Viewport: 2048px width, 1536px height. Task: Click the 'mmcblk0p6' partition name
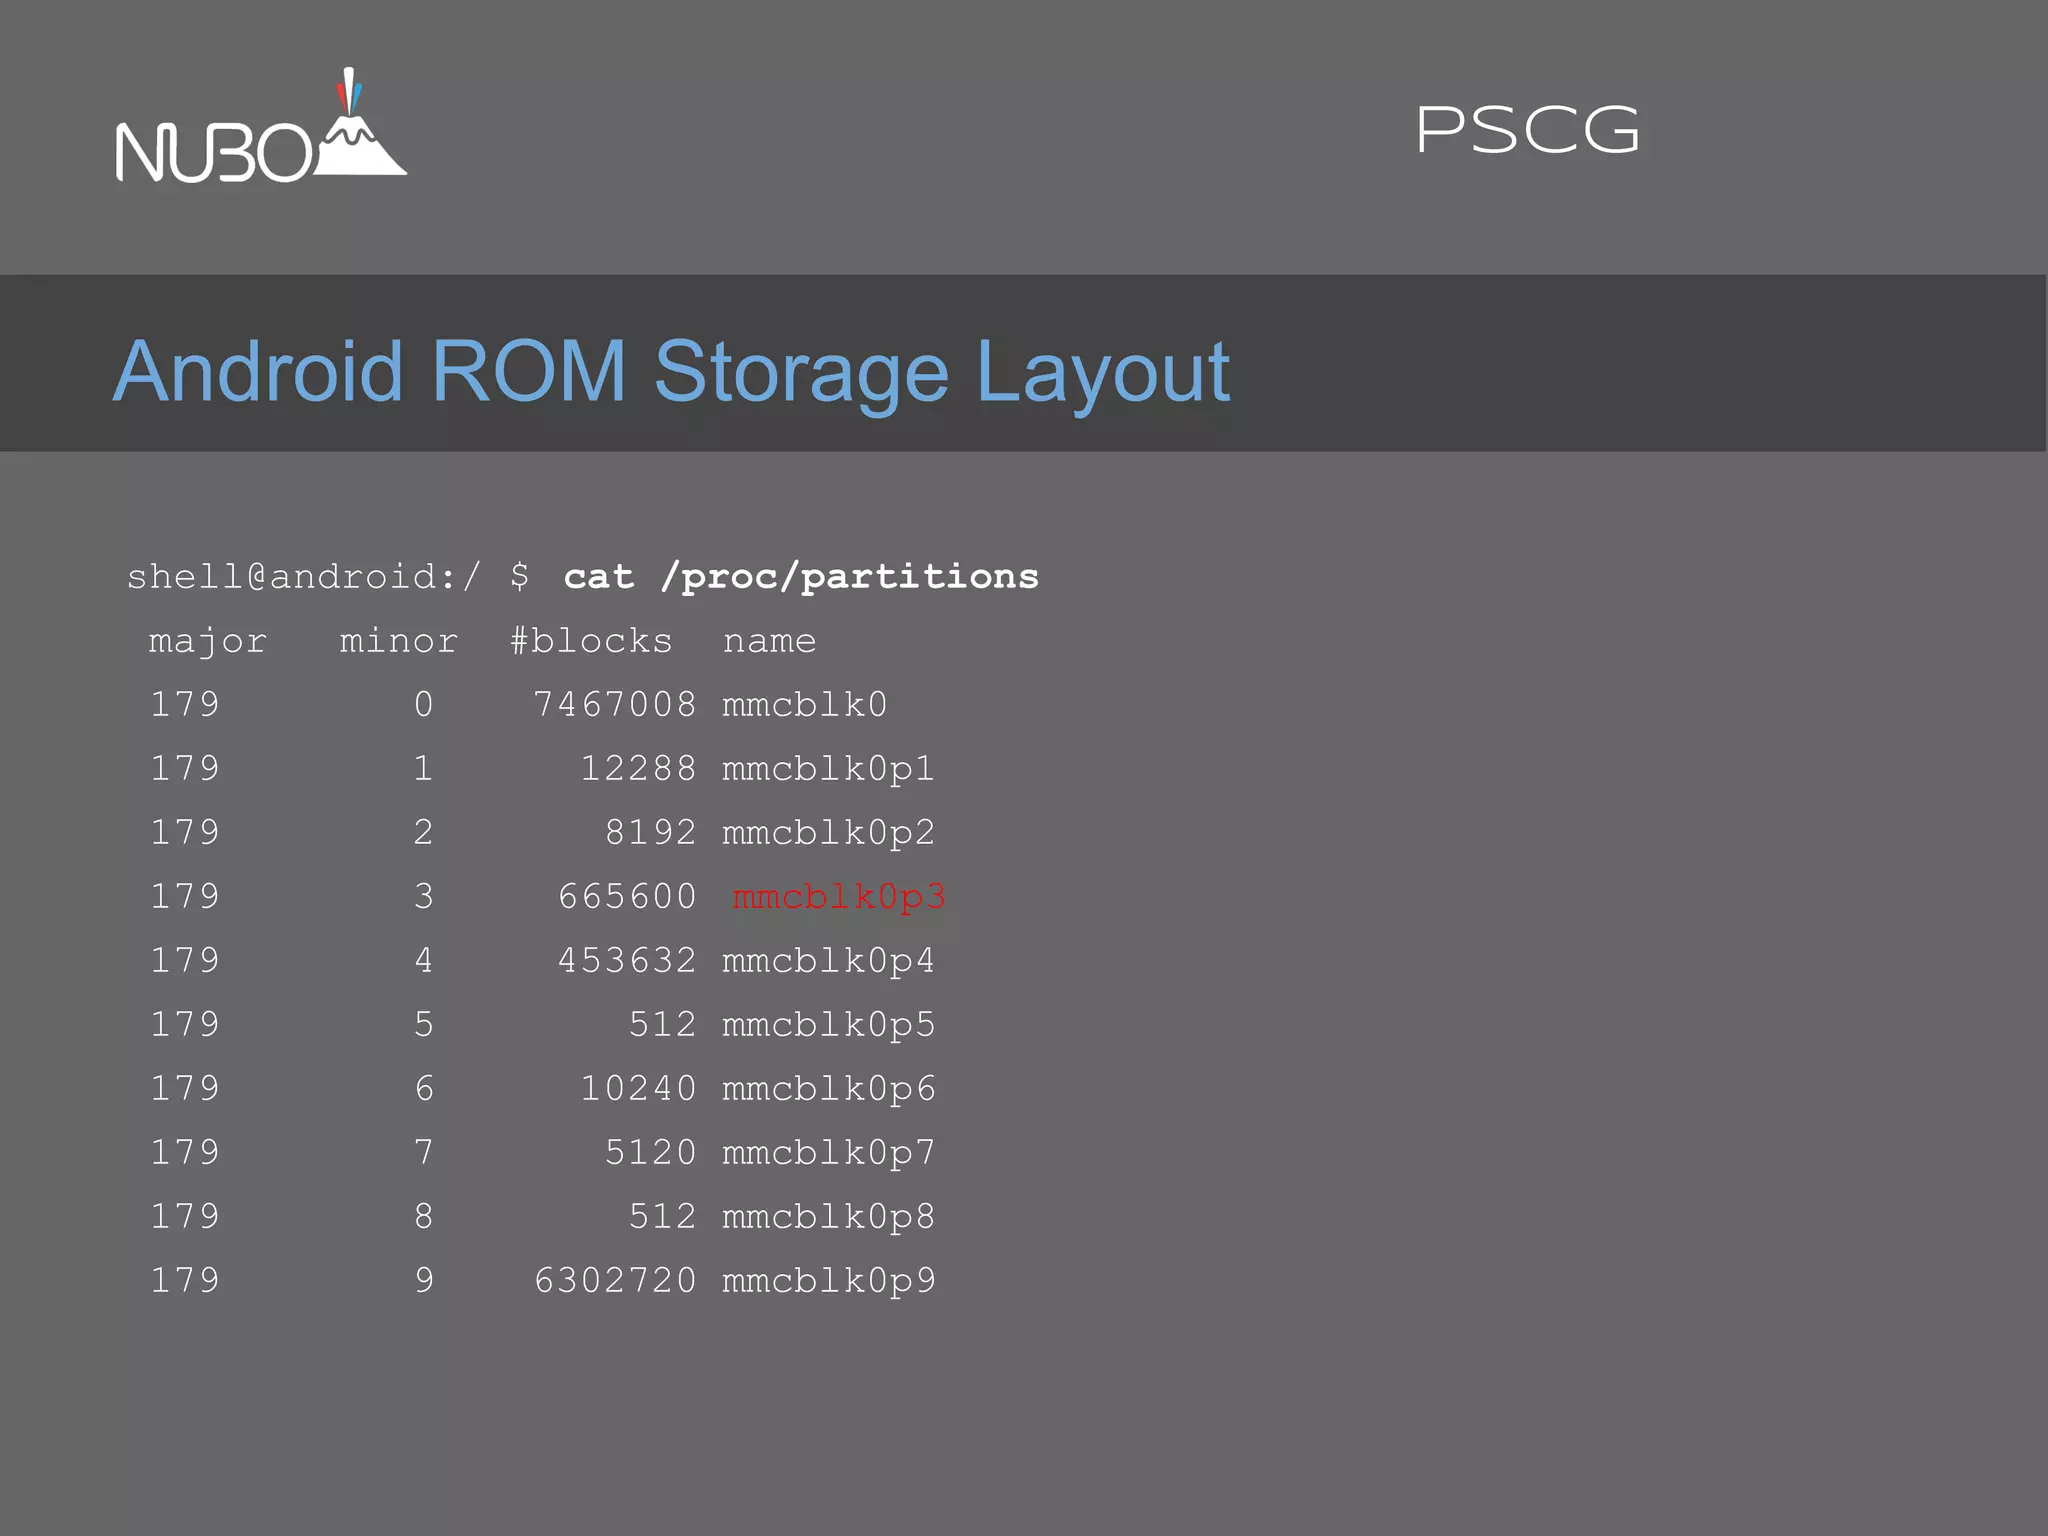point(828,1089)
